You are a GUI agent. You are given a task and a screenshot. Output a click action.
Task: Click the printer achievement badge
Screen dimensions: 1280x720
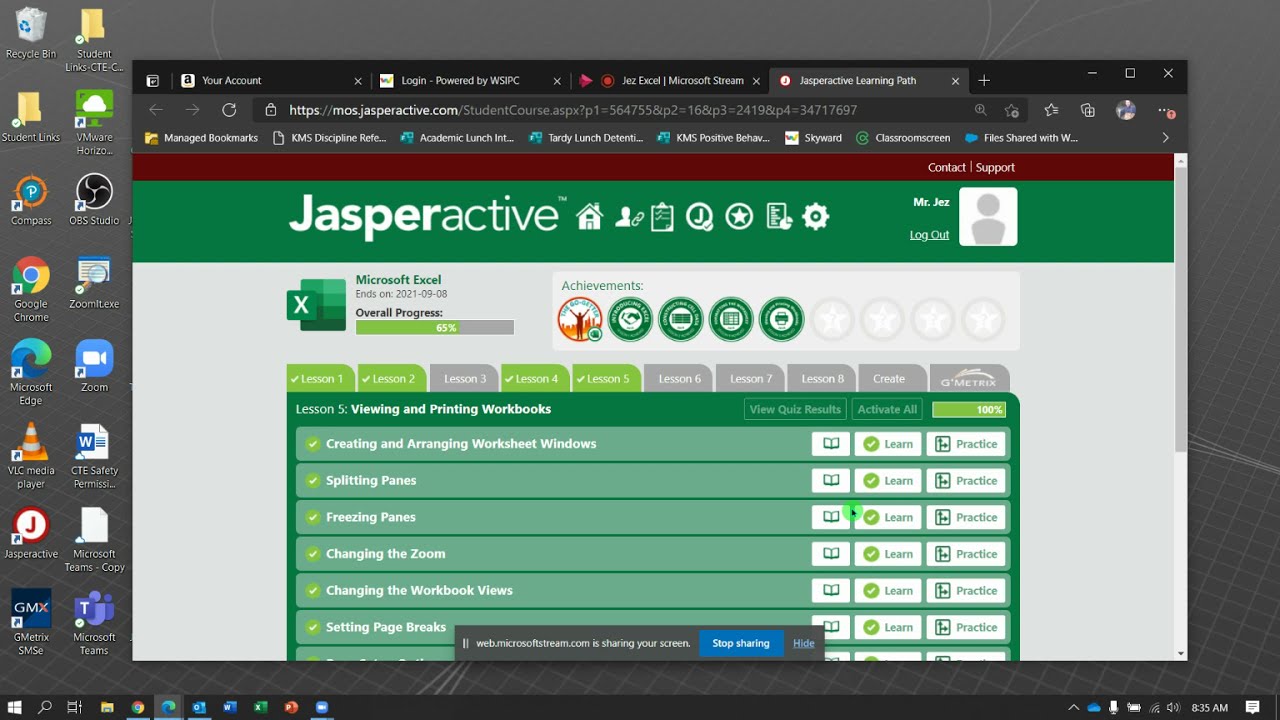click(781, 320)
